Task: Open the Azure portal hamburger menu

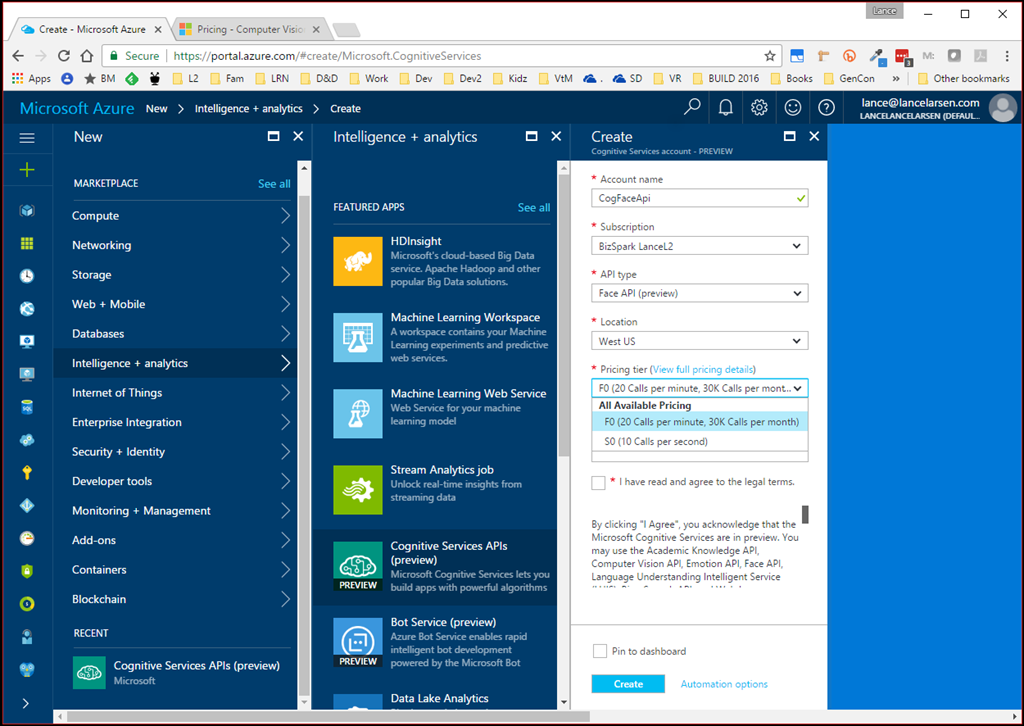Action: [x=27, y=138]
